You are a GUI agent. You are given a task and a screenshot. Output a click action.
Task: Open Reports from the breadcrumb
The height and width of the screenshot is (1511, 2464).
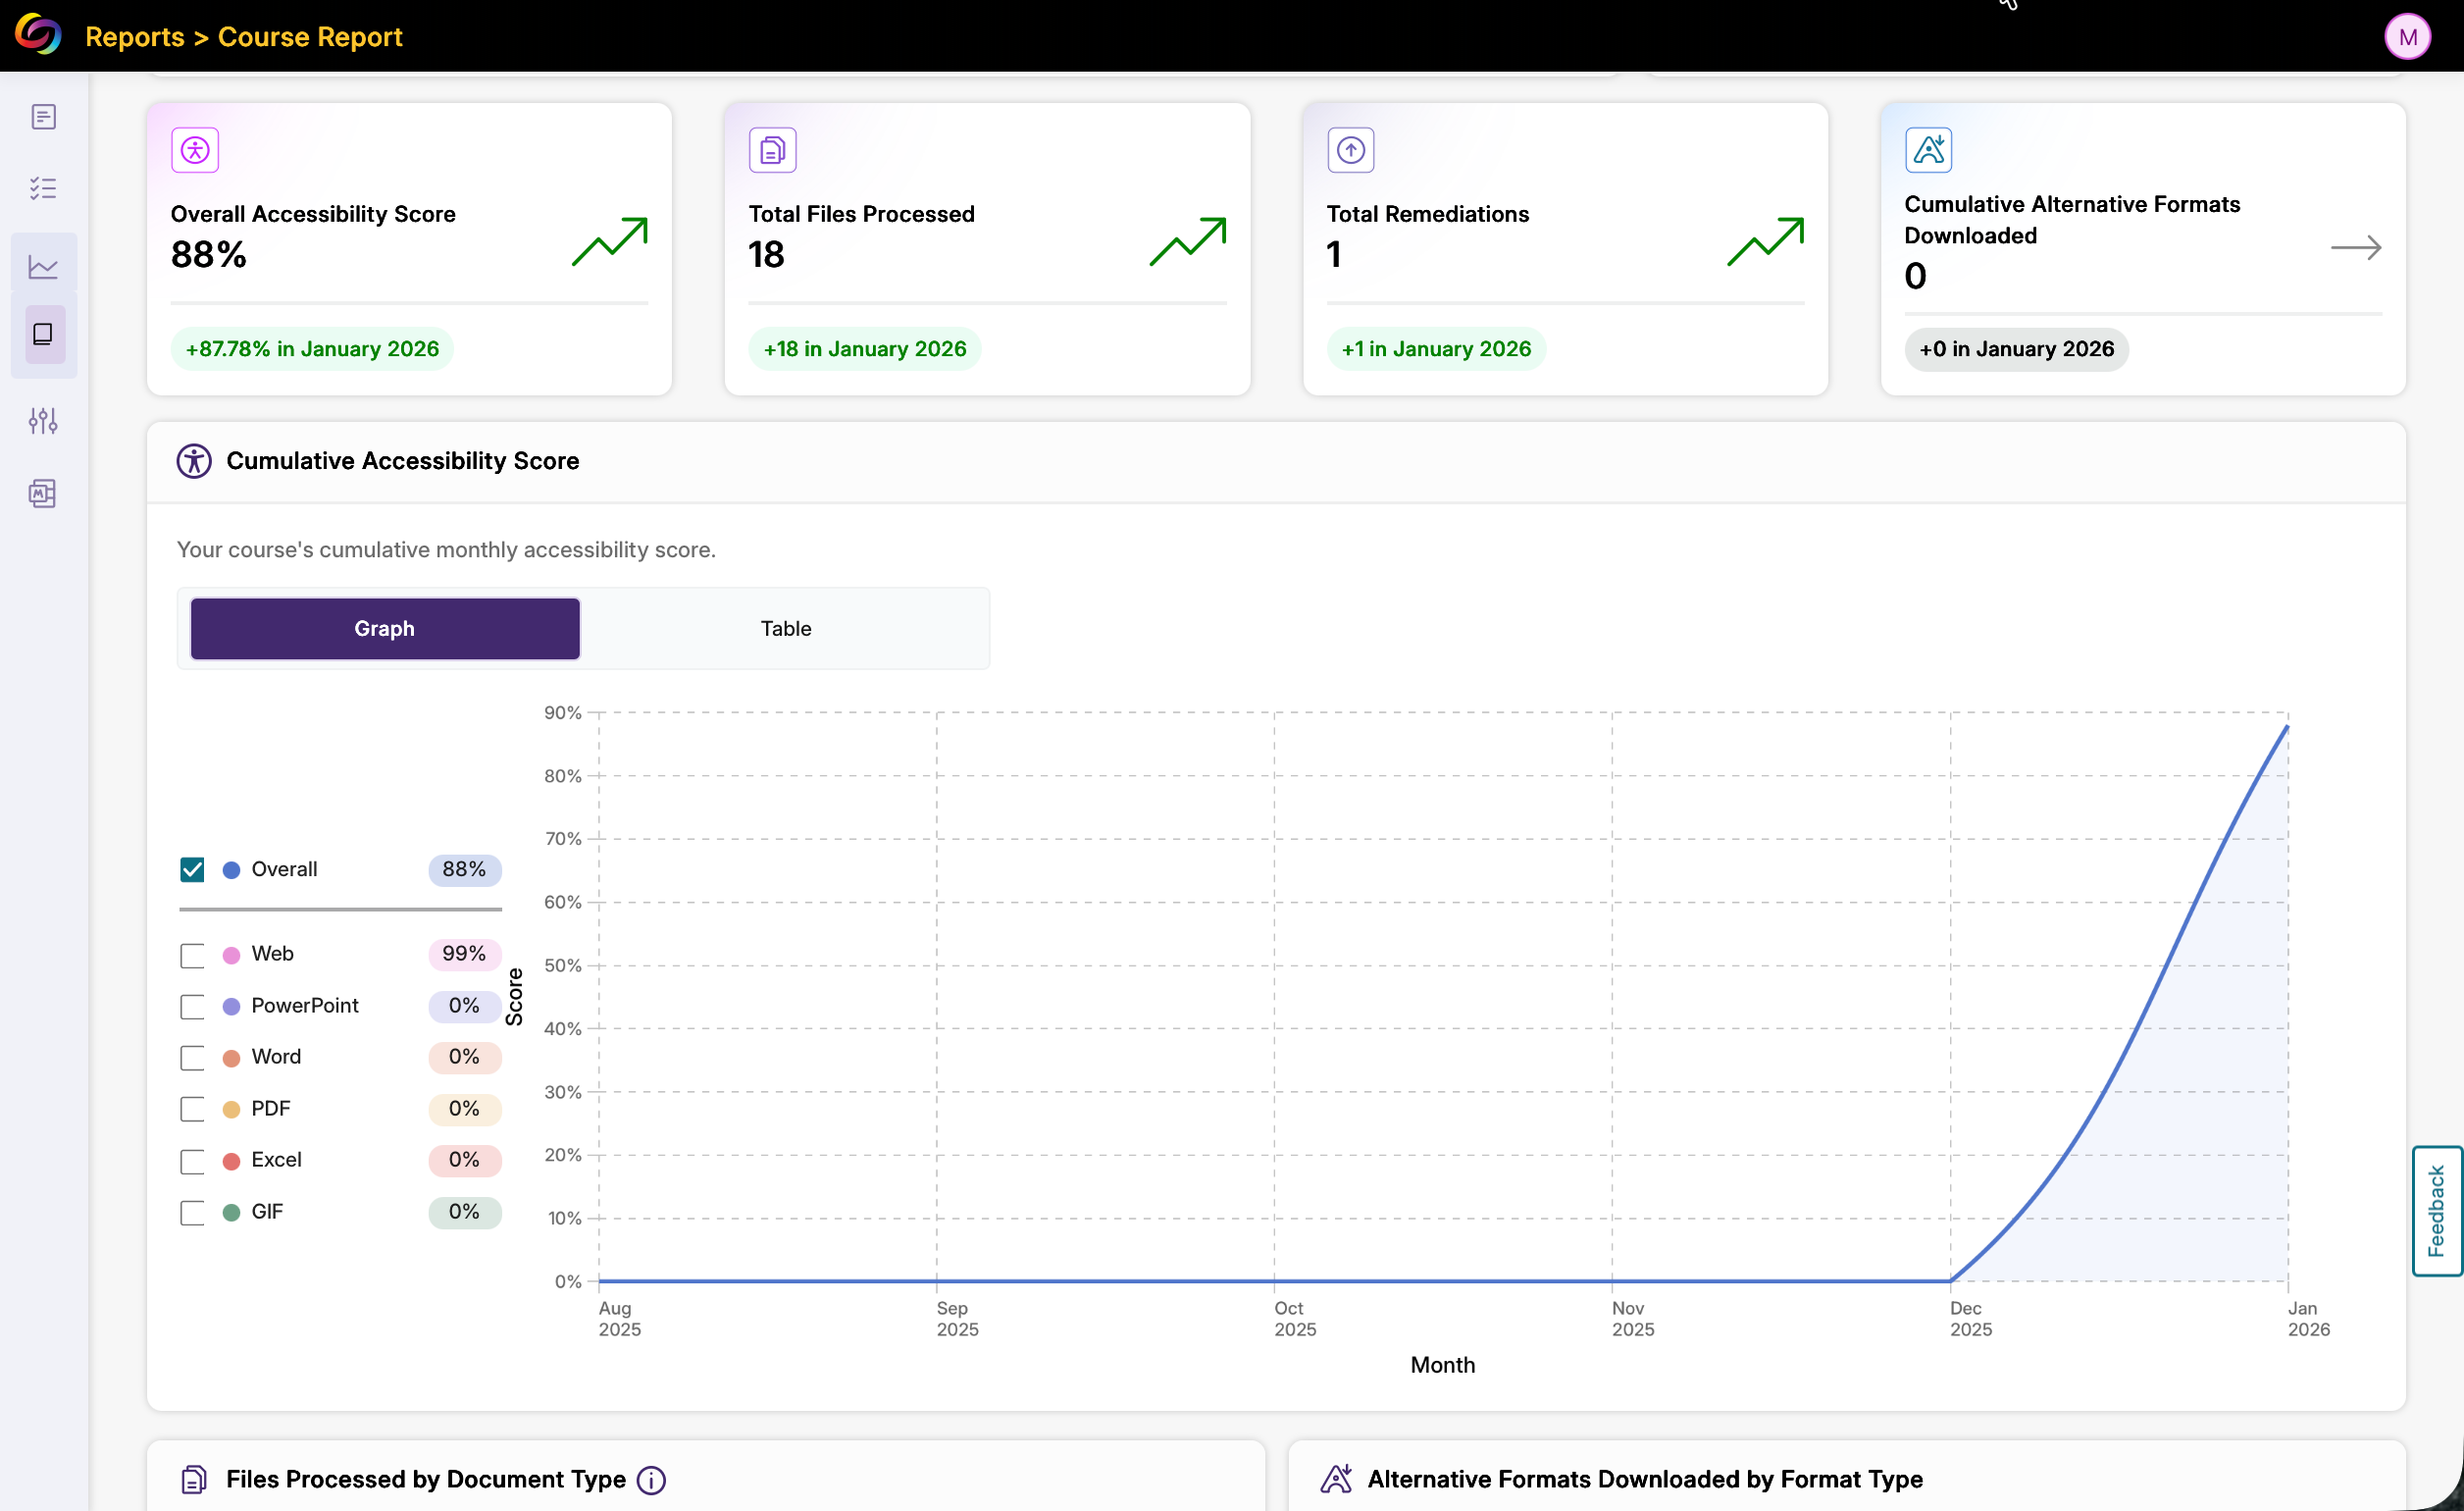tap(134, 36)
